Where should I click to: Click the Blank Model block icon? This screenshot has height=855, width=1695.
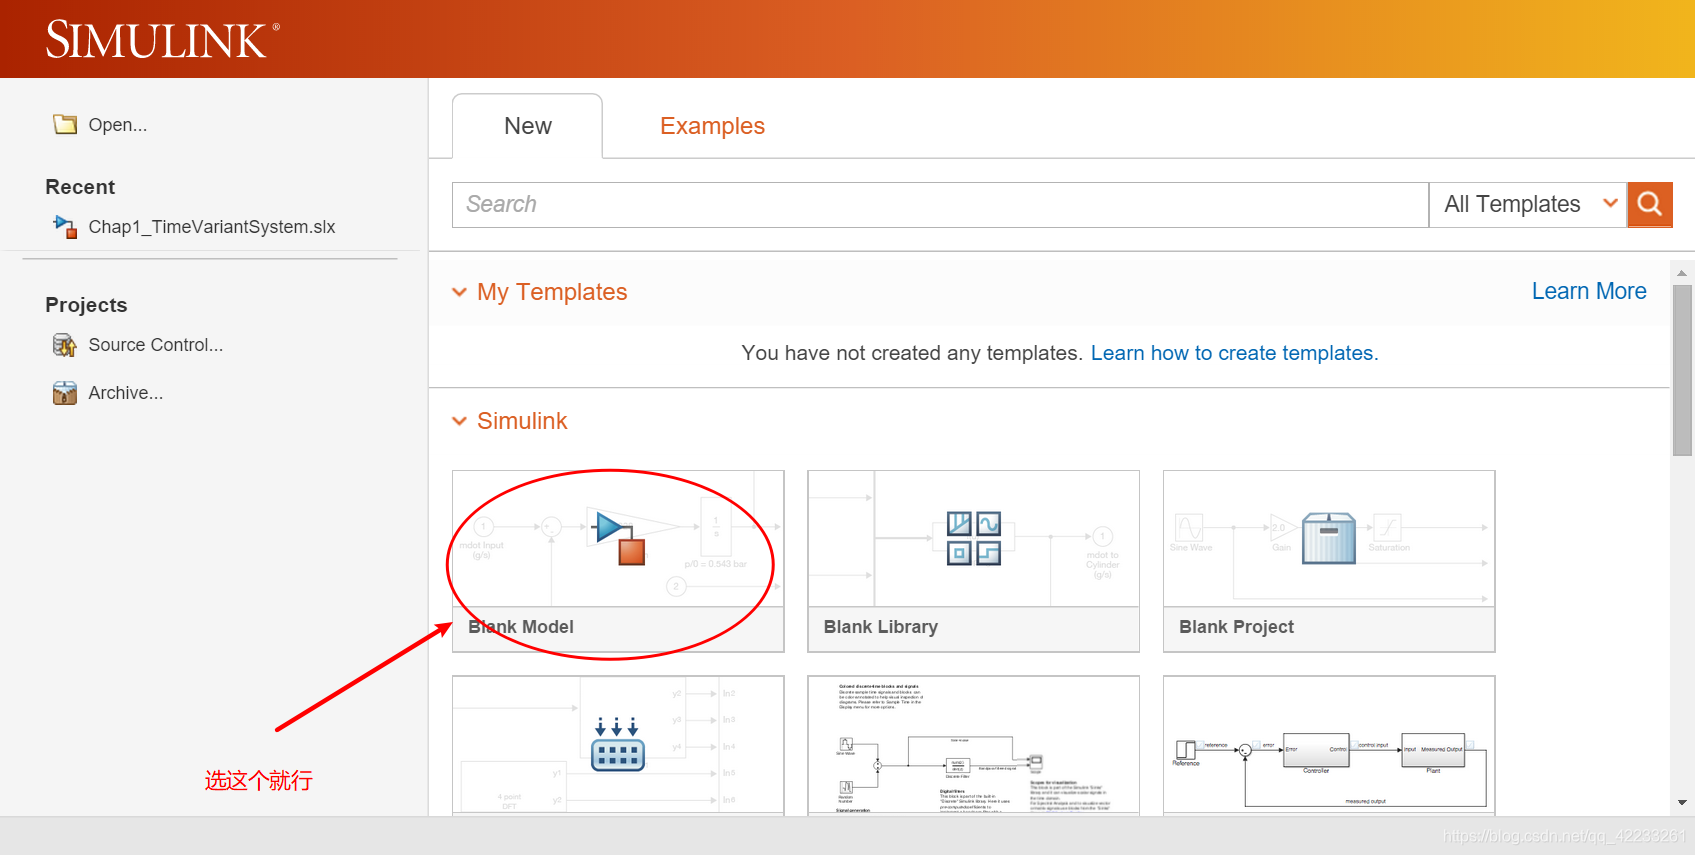tap(620, 538)
